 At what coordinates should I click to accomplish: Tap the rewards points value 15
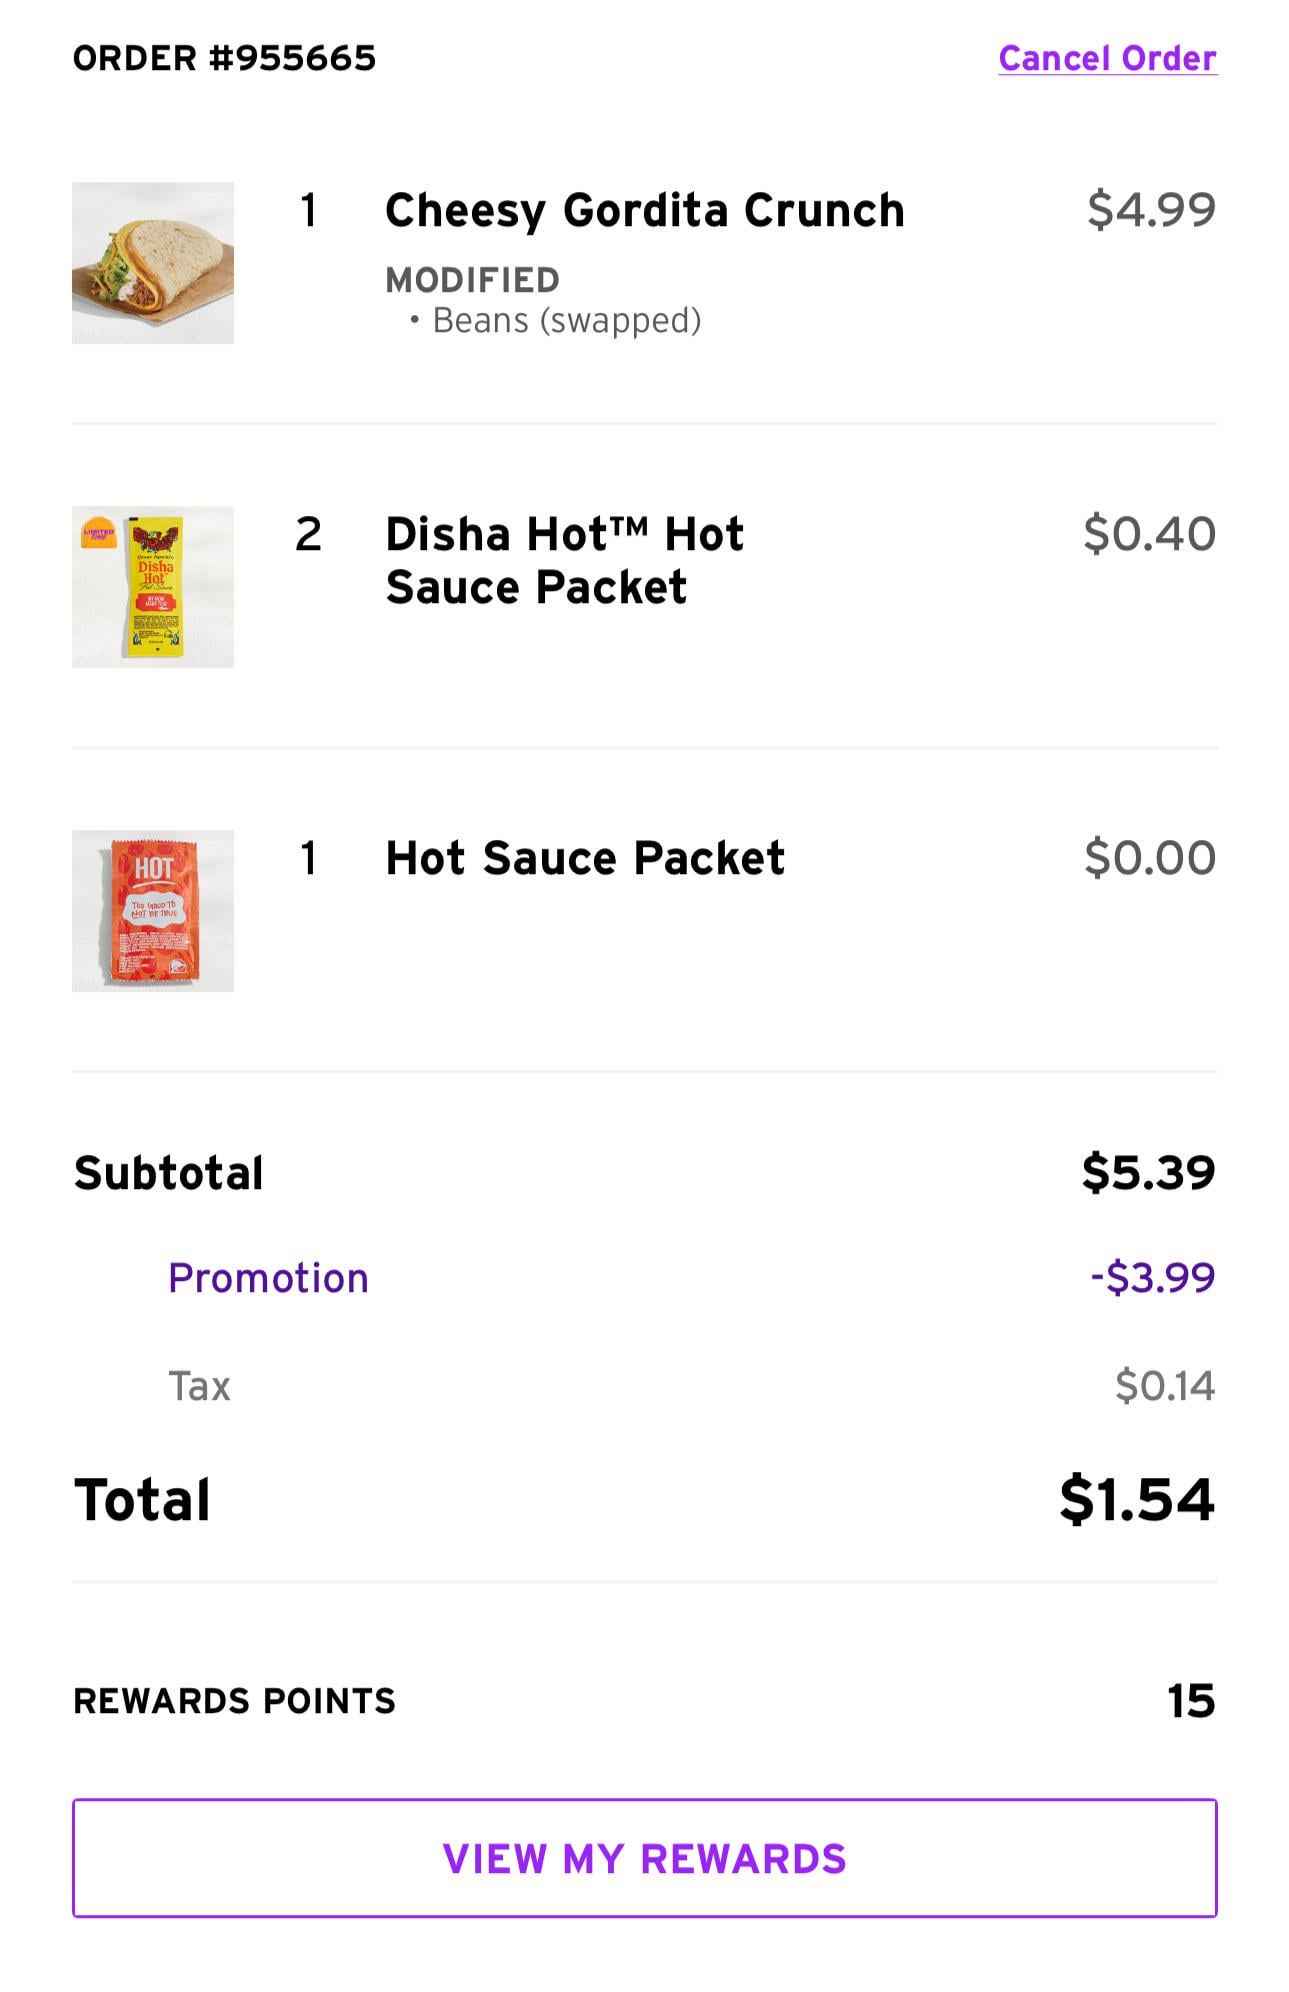coord(1190,1701)
